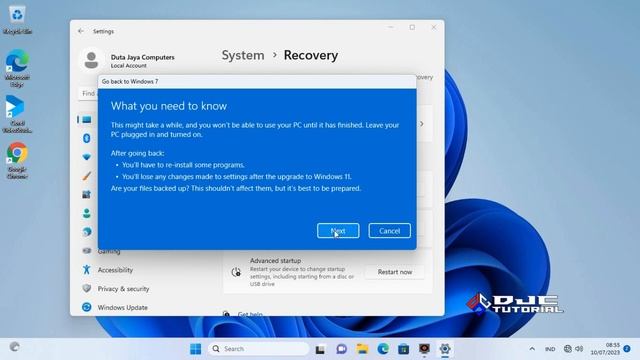Click the IND language indicator
This screenshot has height=360, width=640.
[550, 349]
